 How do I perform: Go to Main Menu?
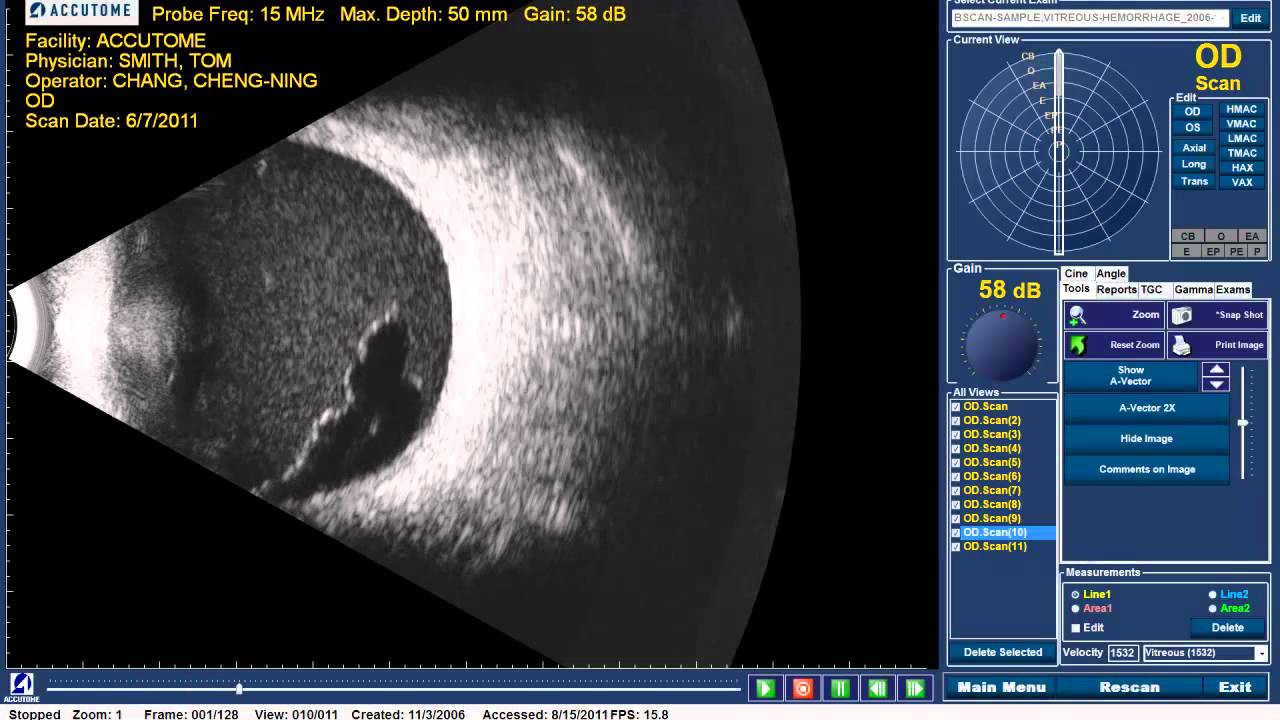click(1002, 687)
